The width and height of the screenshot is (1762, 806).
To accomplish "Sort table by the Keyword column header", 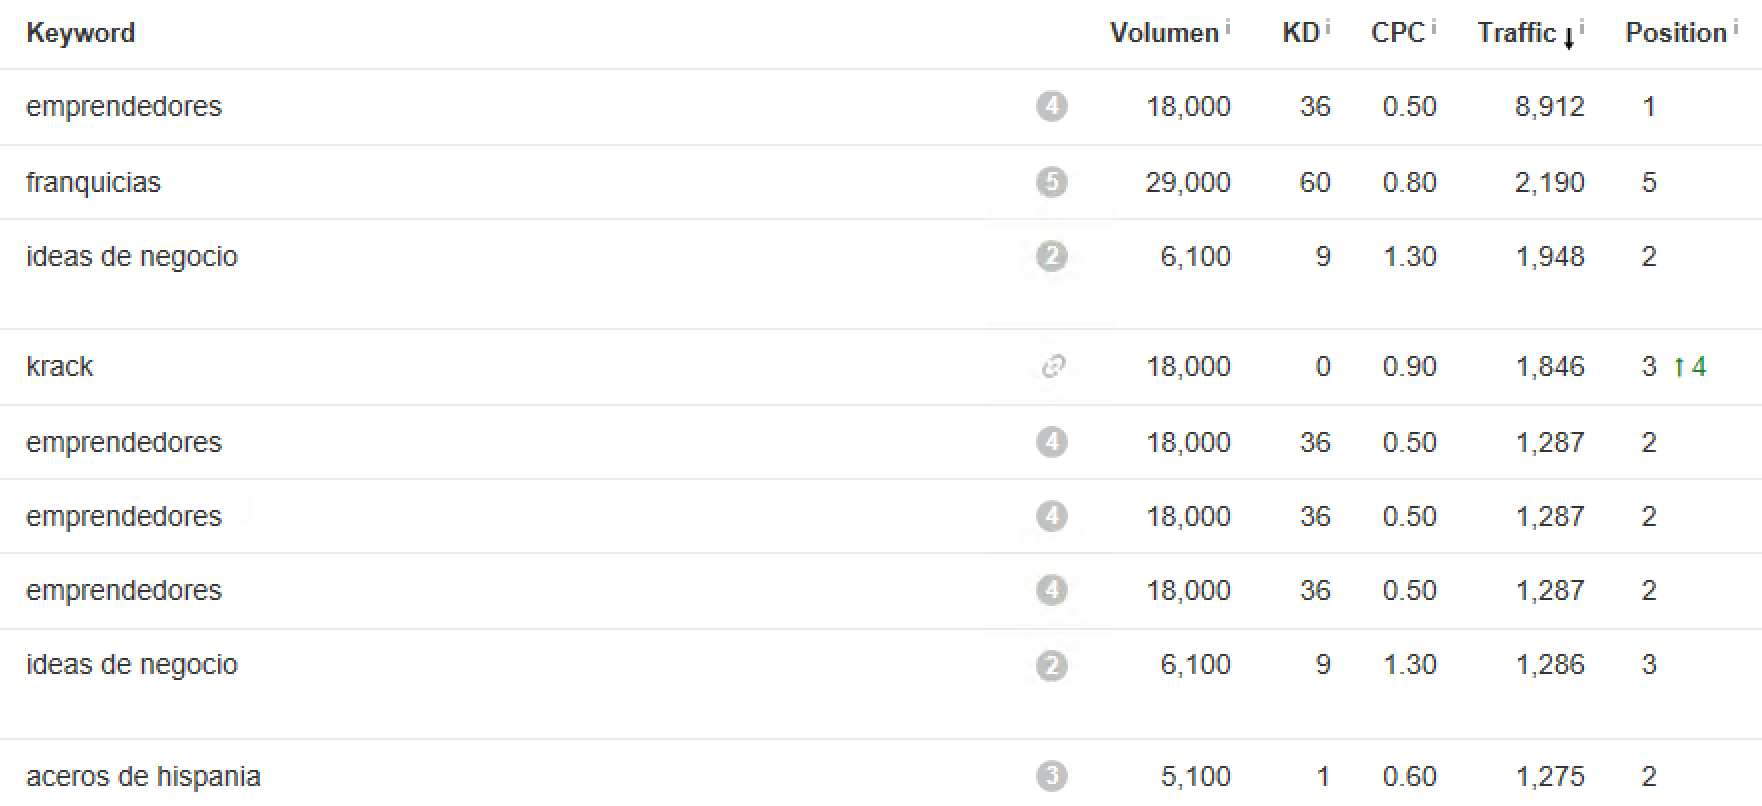I will 80,33.
